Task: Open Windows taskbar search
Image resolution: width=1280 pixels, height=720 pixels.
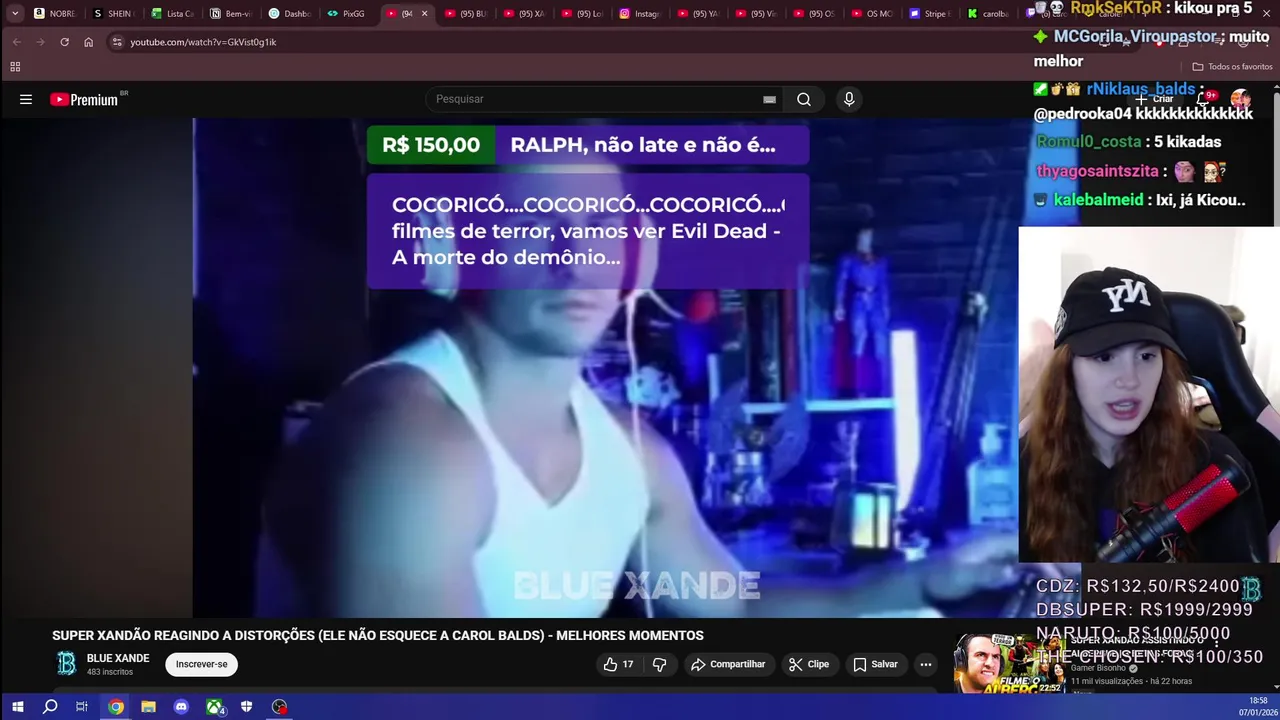Action: tap(50, 707)
